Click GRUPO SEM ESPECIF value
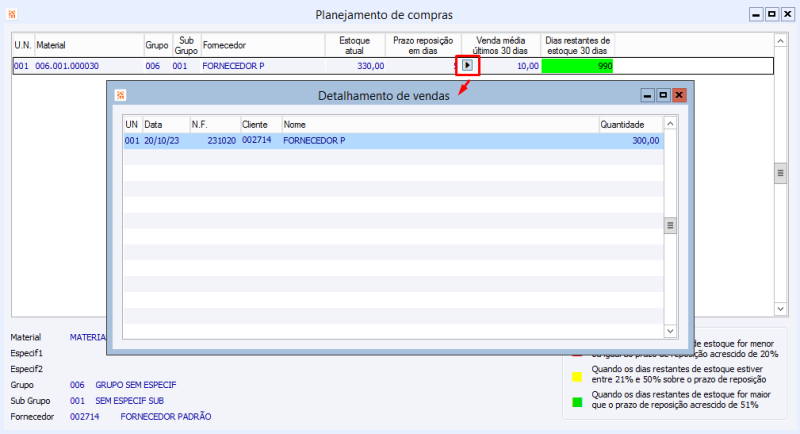Viewport: 800px width, 434px height. coord(136,385)
